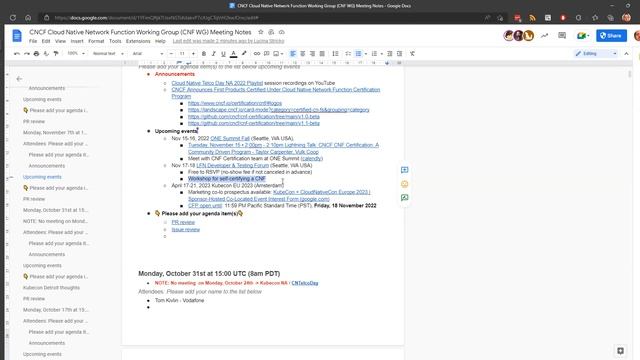Star this document
This screenshot has height=360, width=640.
(x=260, y=32)
